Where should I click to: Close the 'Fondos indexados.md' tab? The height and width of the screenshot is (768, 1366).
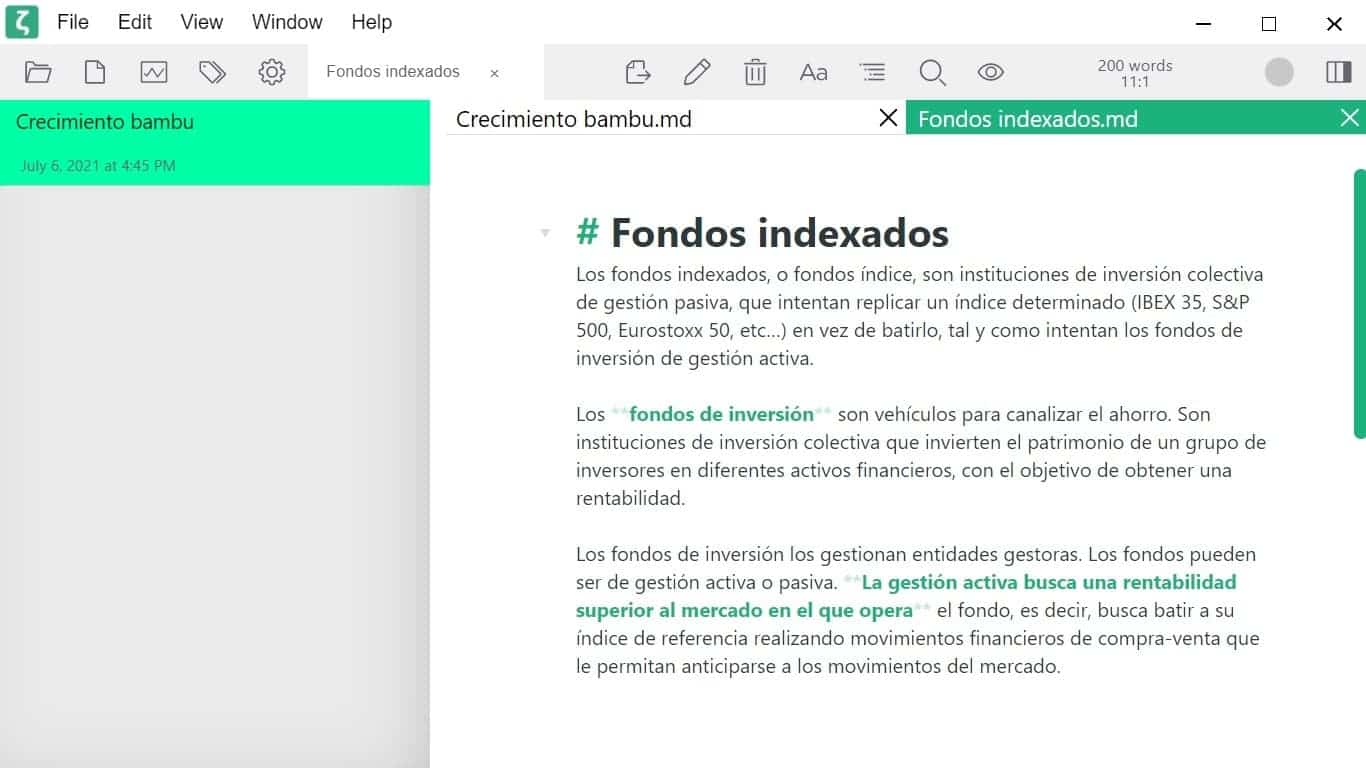[x=1350, y=118]
